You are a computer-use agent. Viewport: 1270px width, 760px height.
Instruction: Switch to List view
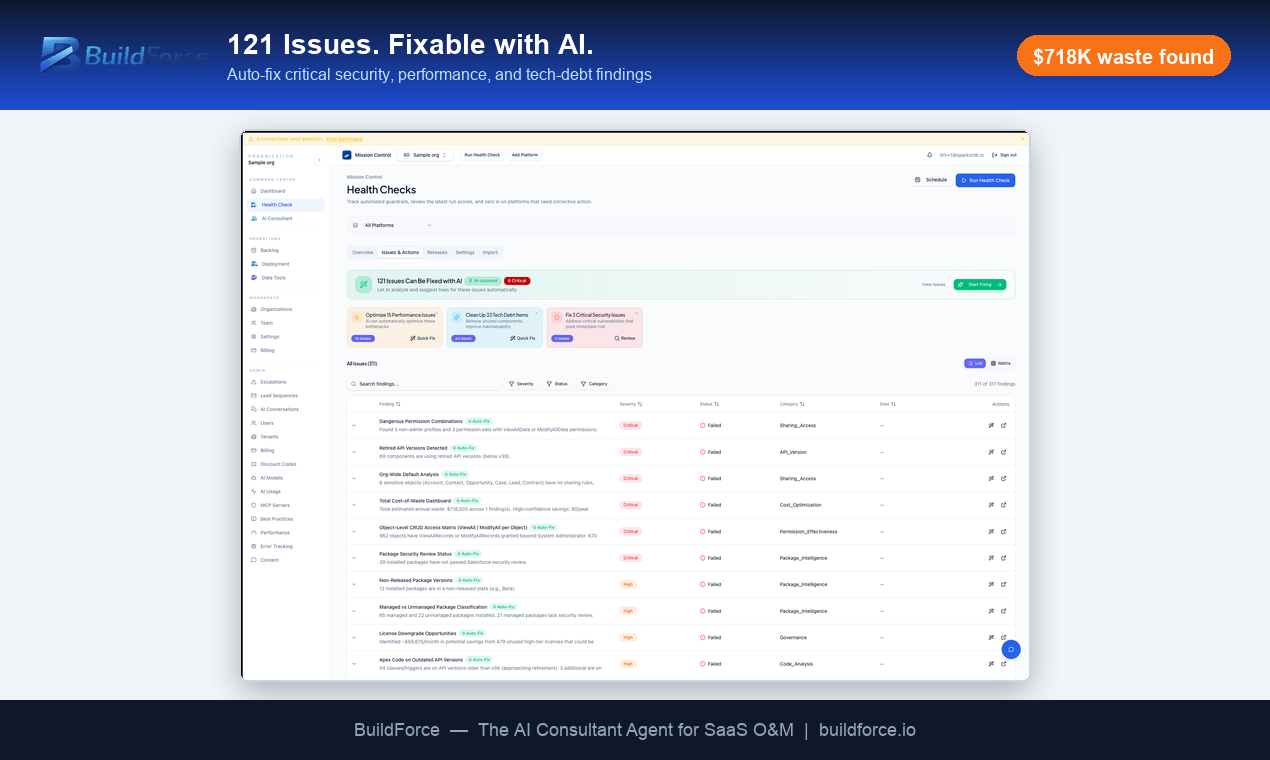coord(975,363)
